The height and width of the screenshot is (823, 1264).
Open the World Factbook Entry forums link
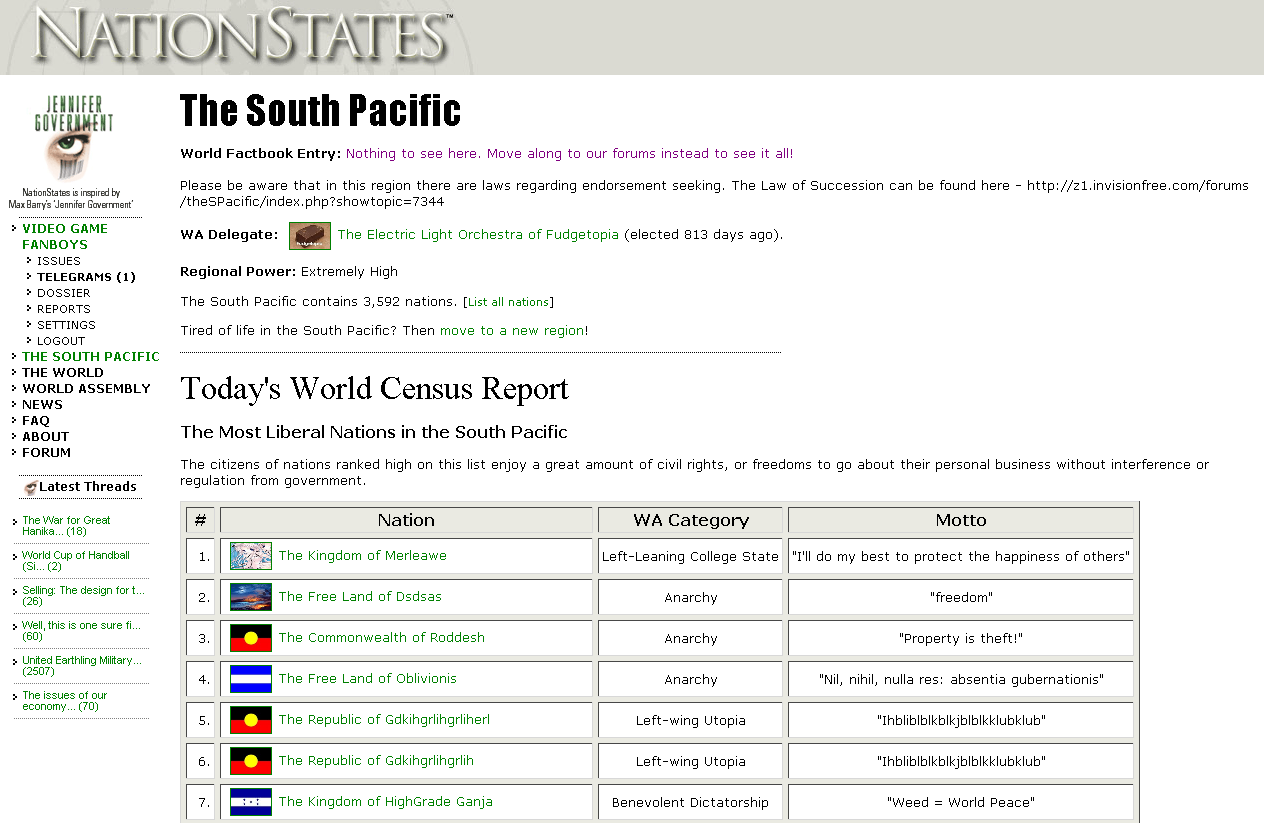tap(569, 154)
